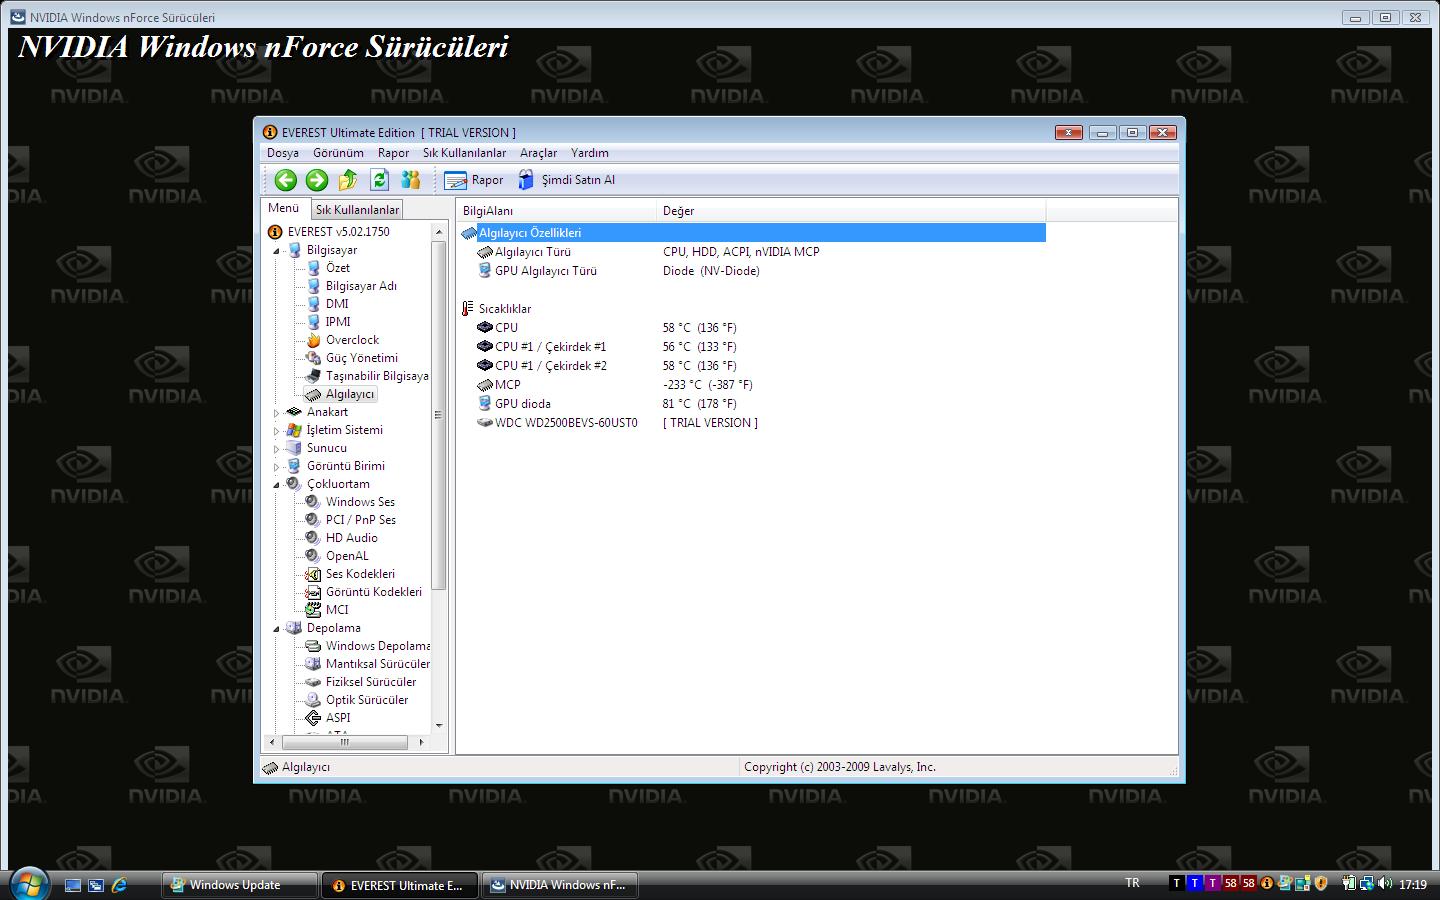Select the Algılayıcı Türü row
Image resolution: width=1440 pixels, height=900 pixels.
[x=752, y=252]
